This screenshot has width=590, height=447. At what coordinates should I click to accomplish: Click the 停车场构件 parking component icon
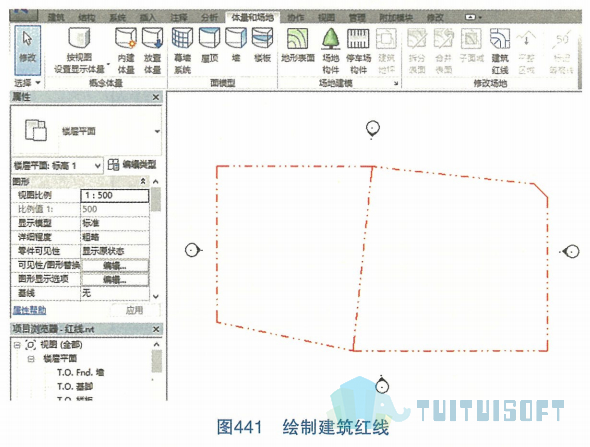pos(358,39)
